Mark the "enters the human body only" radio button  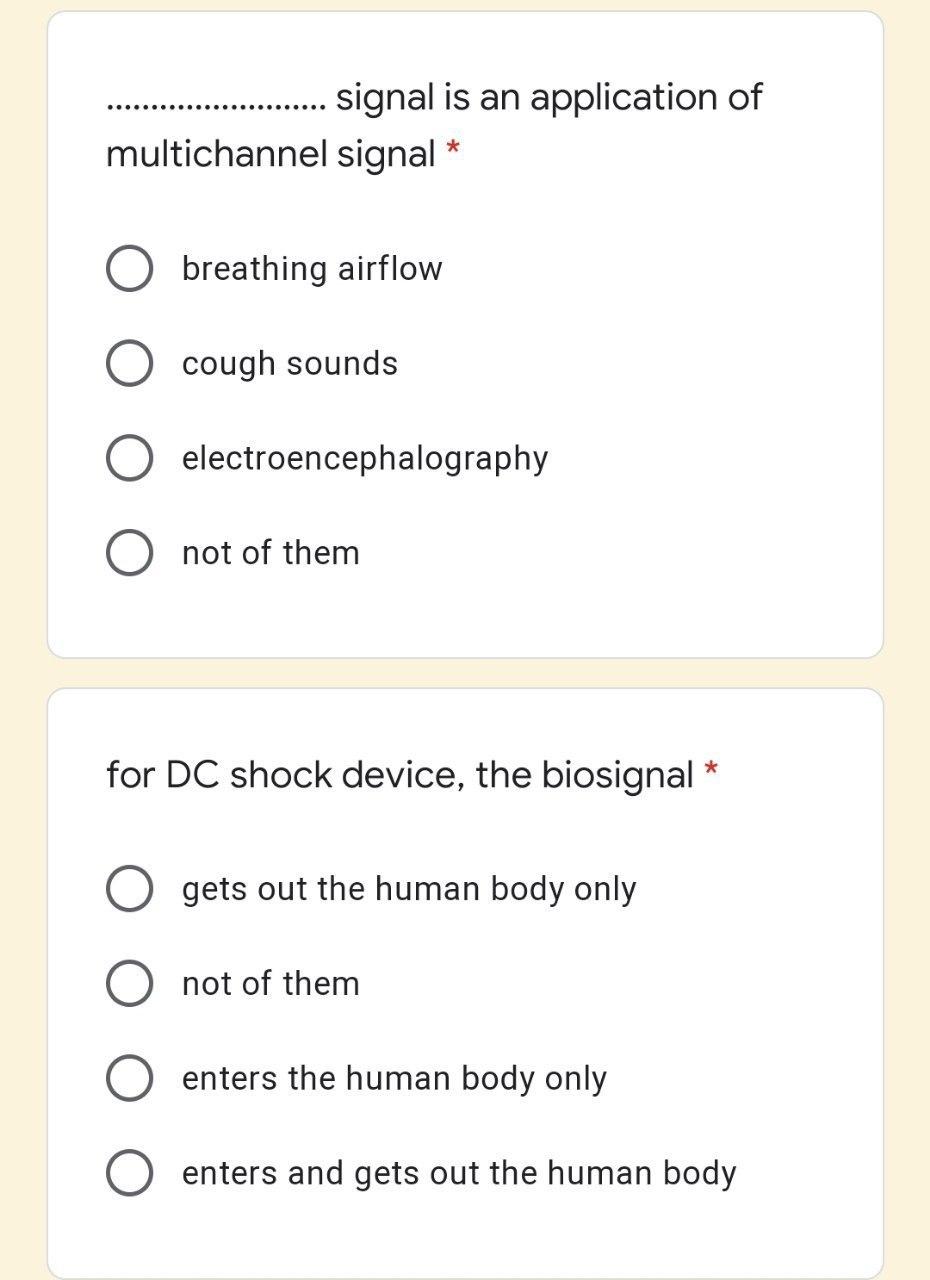tap(129, 1078)
